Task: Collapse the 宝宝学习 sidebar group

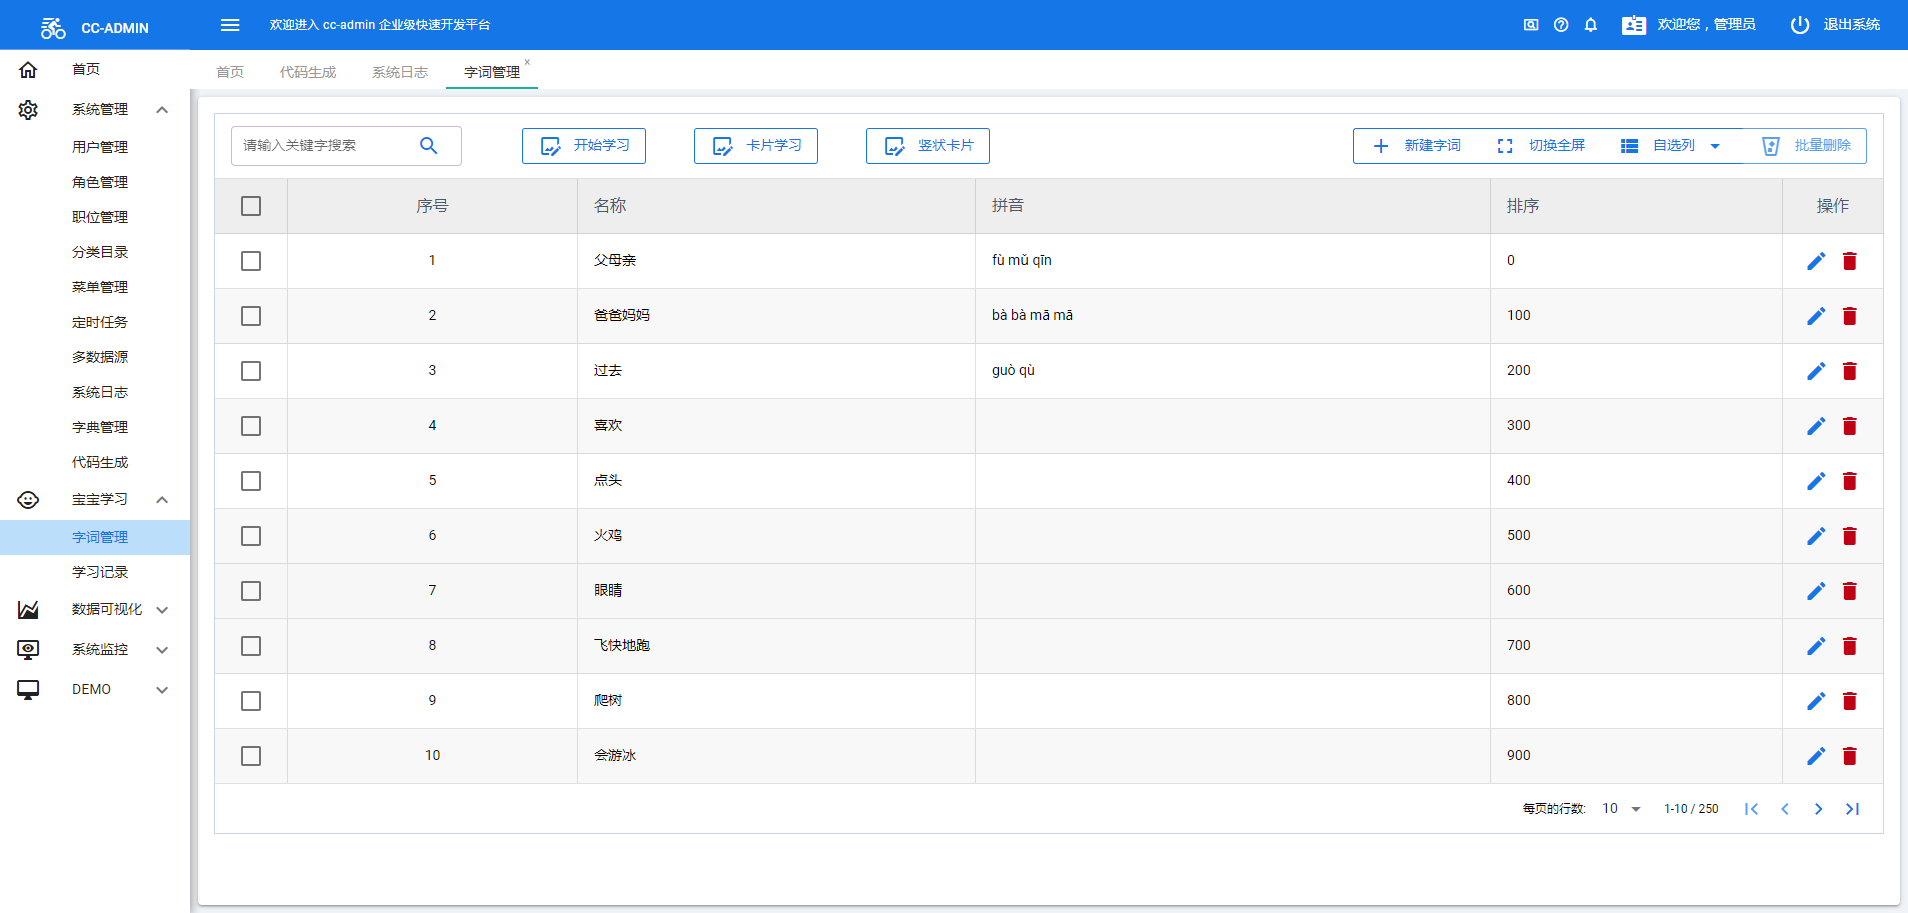Action: point(95,500)
